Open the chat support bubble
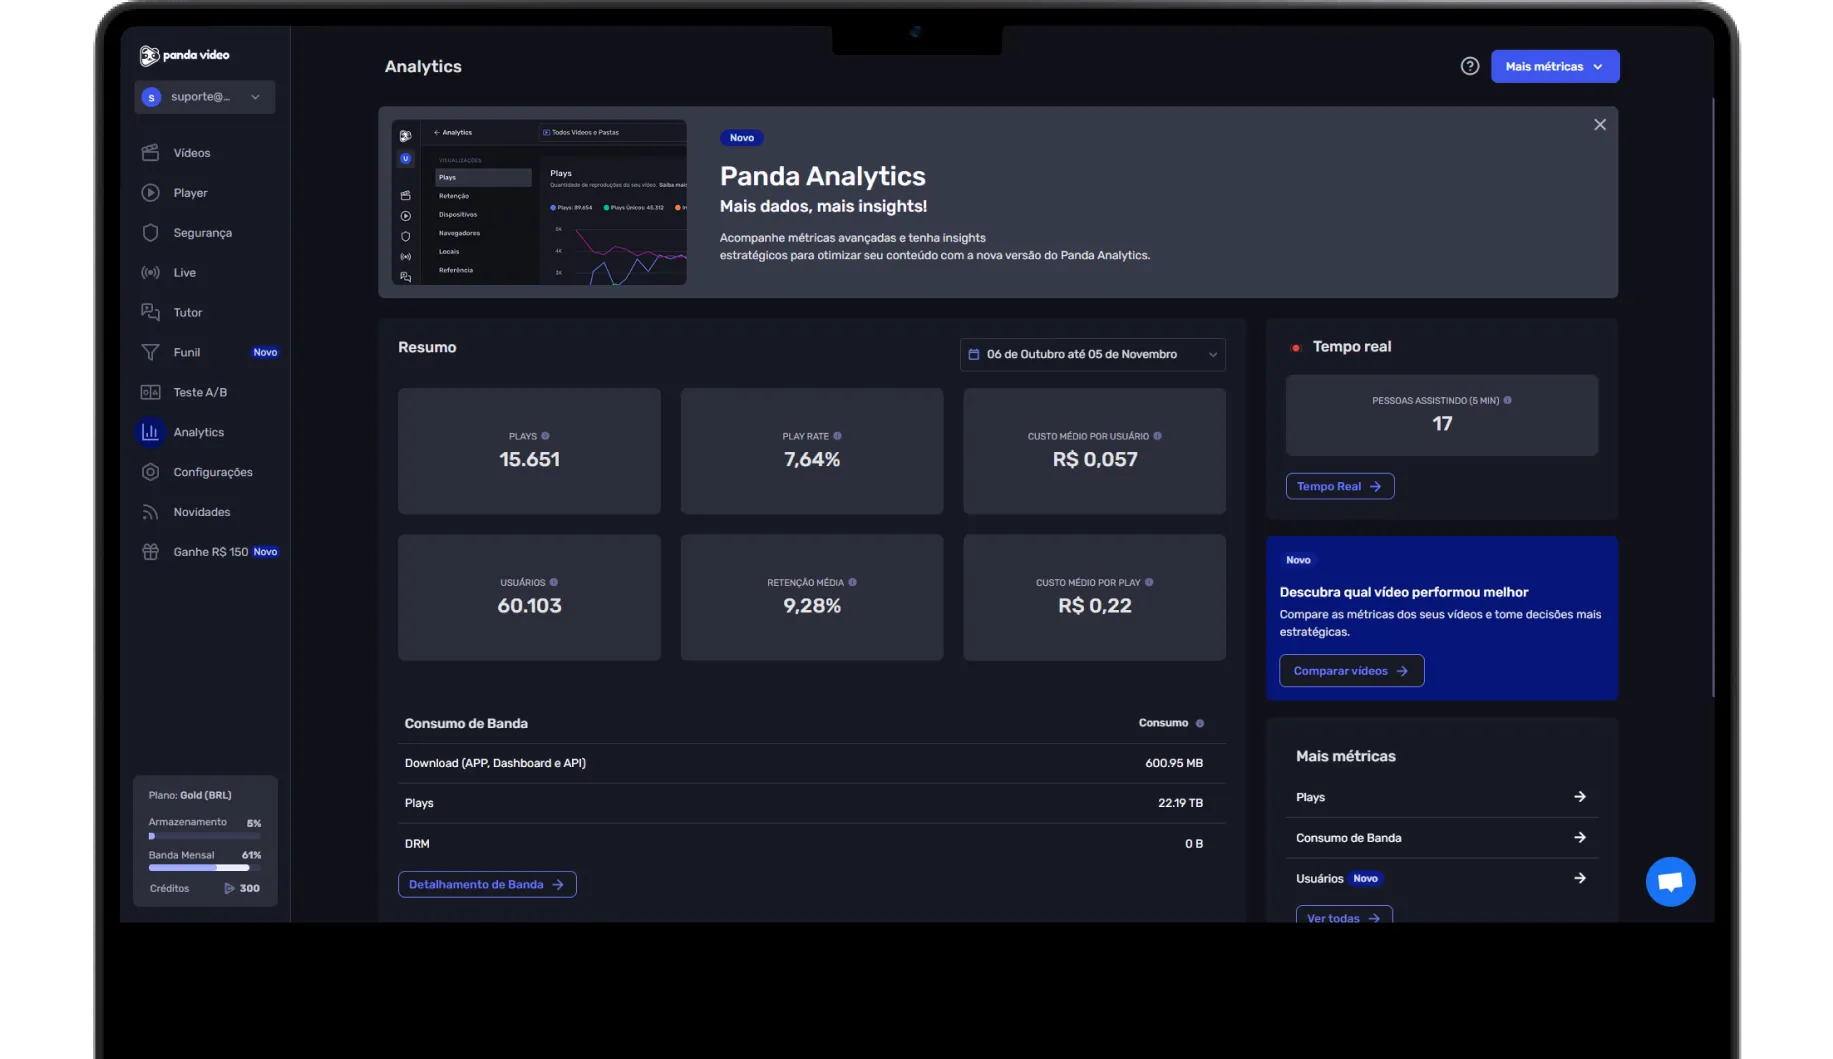 1670,882
